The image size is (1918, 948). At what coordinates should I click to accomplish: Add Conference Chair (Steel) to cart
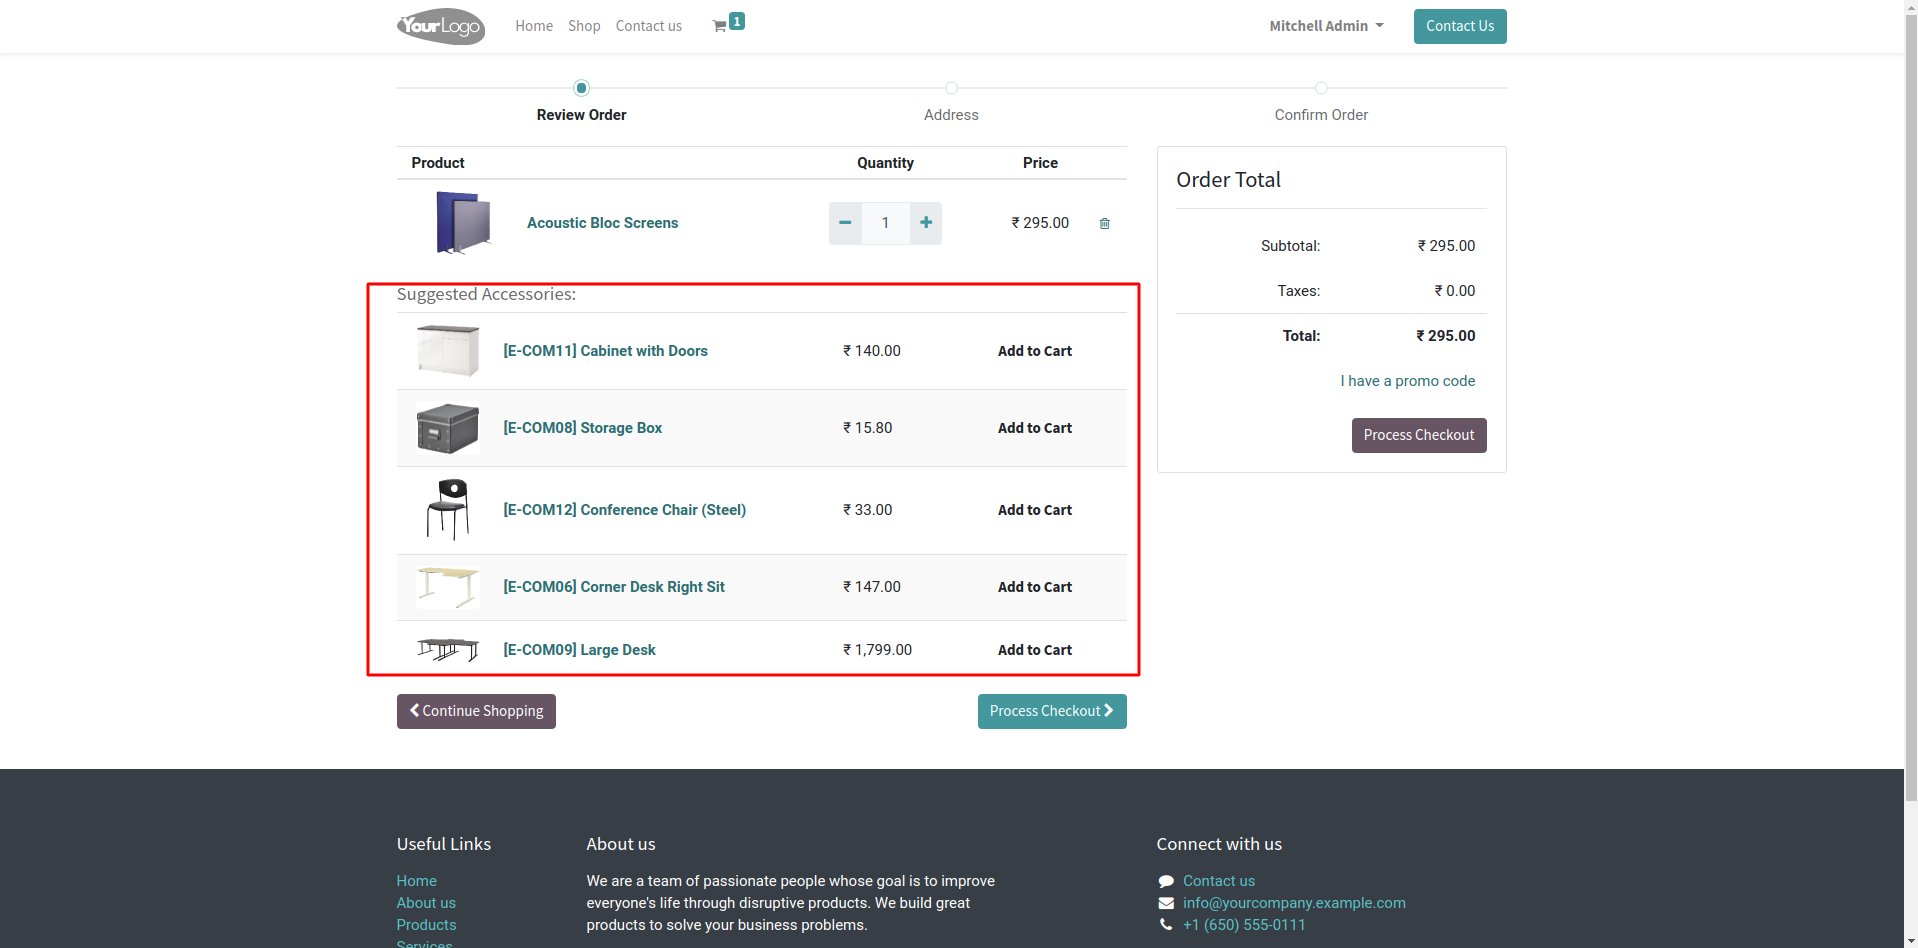1035,510
